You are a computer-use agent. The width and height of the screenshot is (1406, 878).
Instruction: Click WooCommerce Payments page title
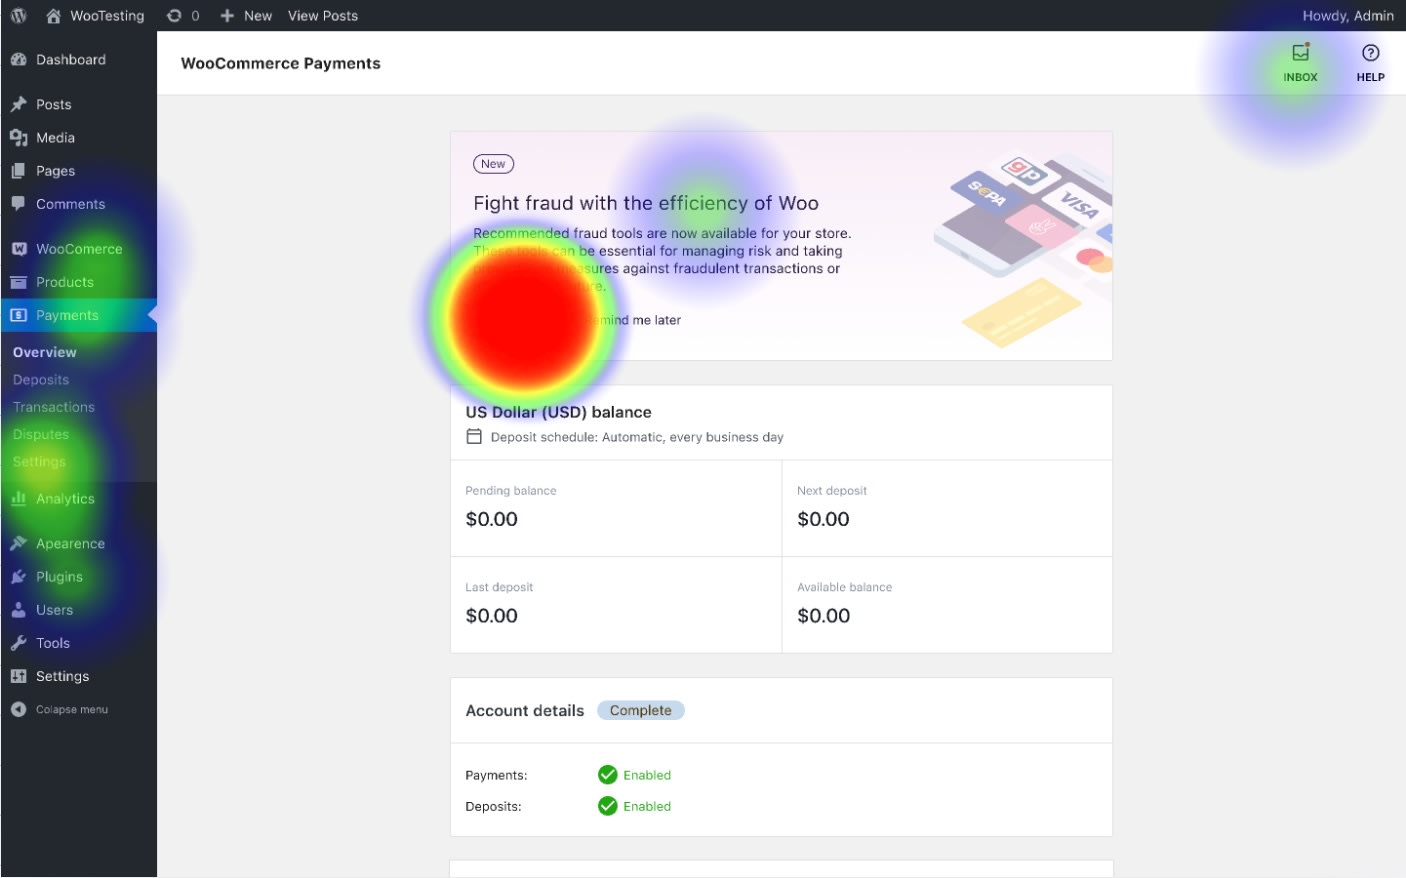click(x=281, y=63)
